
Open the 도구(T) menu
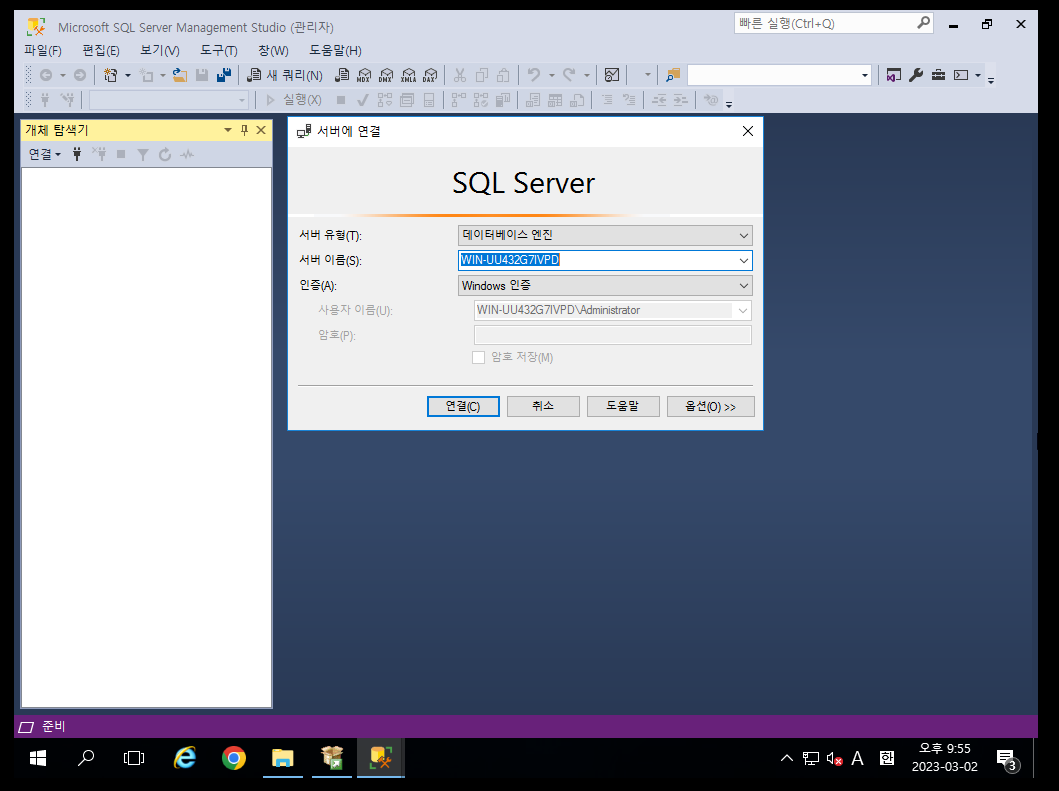pyautogui.click(x=219, y=51)
